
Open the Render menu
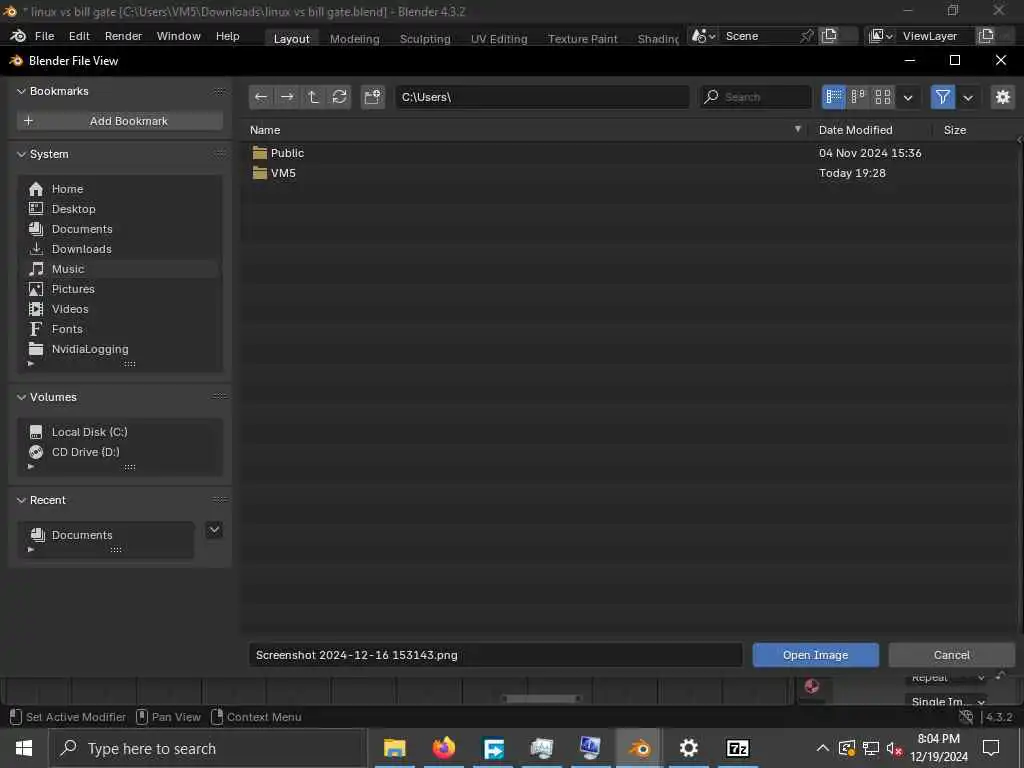123,36
